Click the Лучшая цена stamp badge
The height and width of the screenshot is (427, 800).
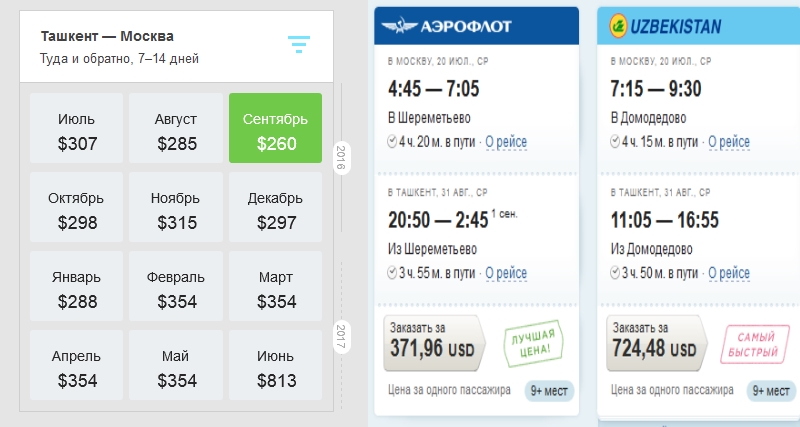pyautogui.click(x=531, y=343)
